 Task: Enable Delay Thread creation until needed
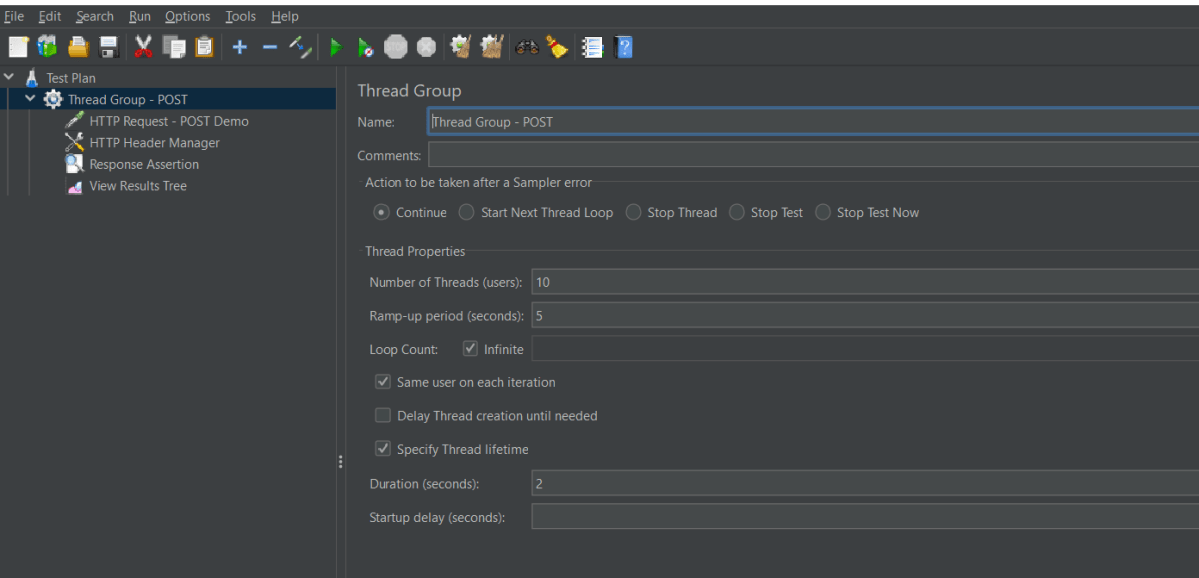point(383,416)
